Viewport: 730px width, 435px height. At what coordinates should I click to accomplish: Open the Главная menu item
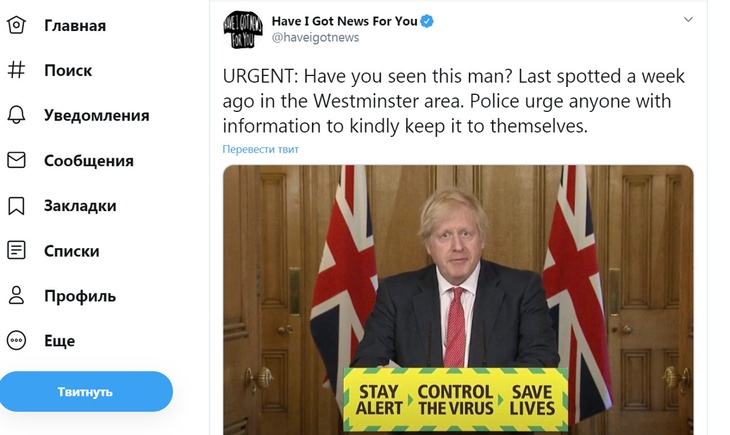click(x=75, y=25)
